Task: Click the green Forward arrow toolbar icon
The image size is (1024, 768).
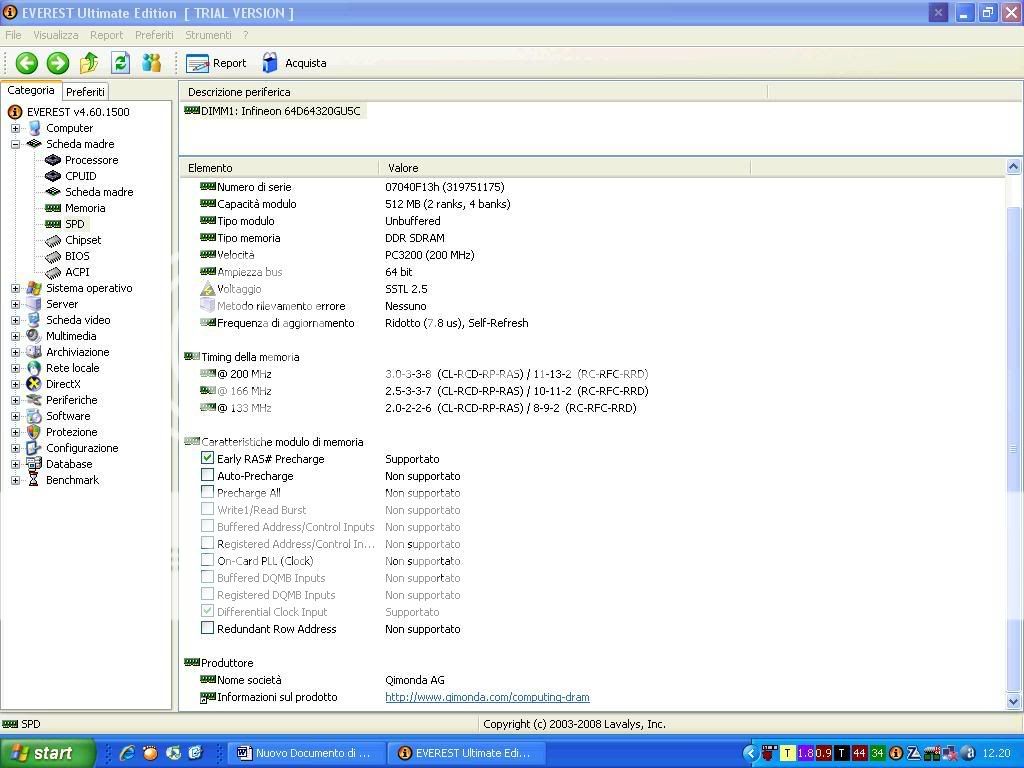Action: (x=57, y=63)
